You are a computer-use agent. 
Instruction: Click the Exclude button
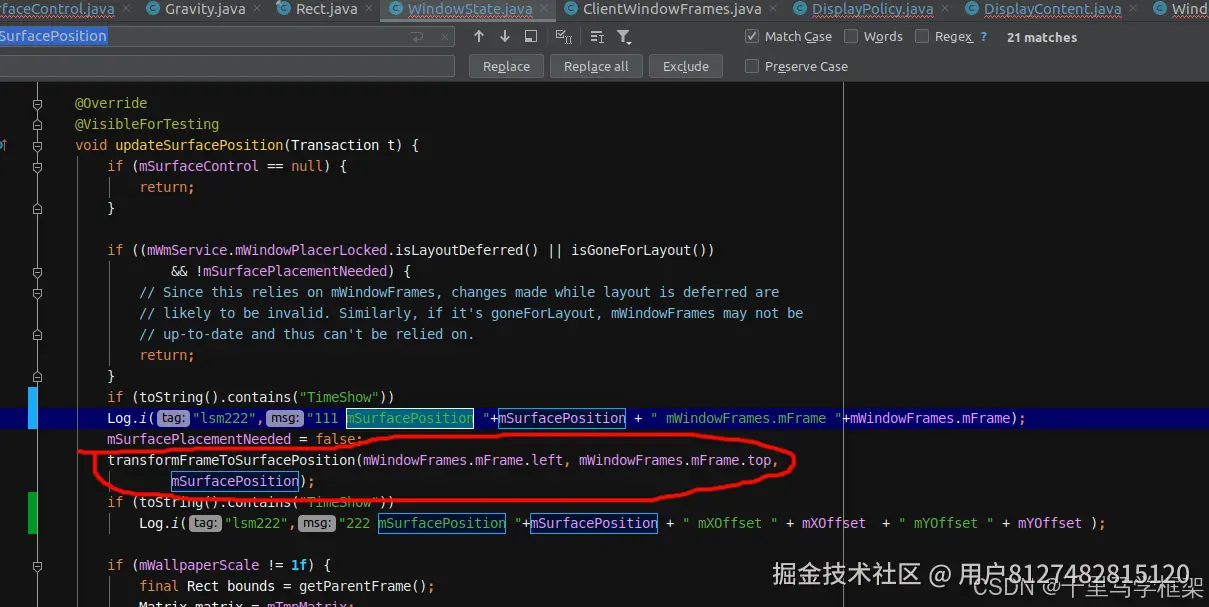[686, 66]
